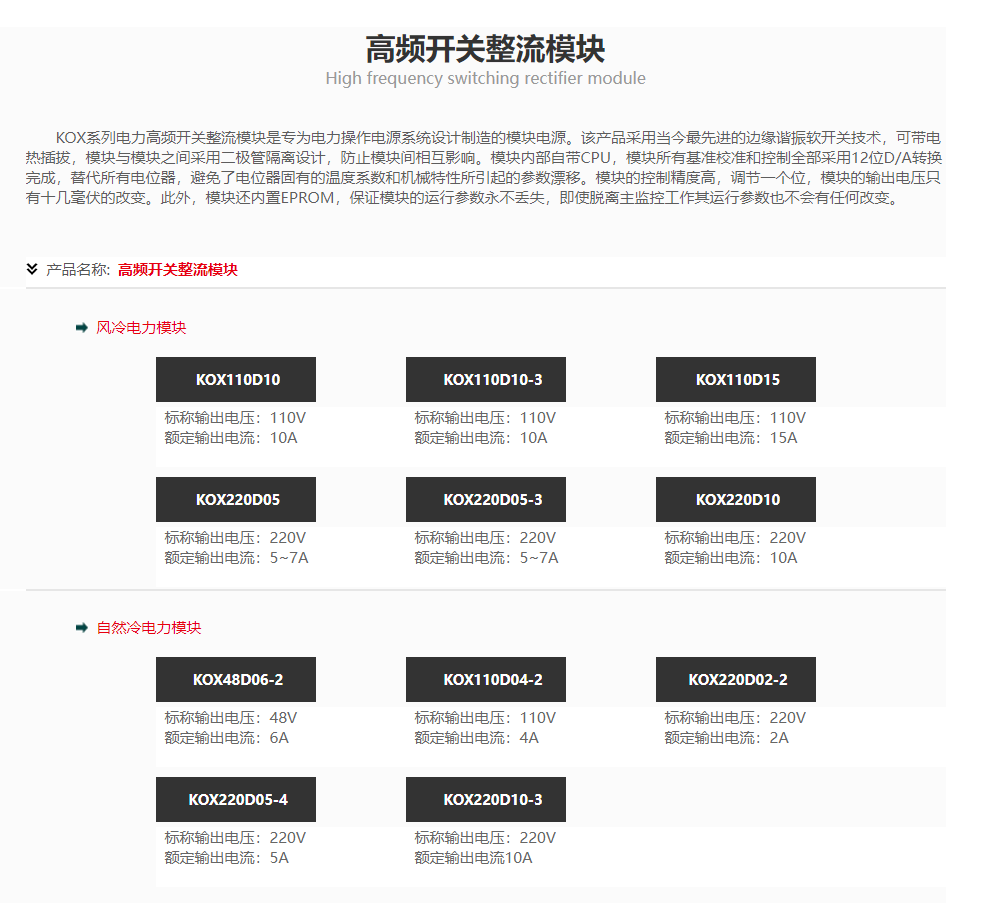
Task: Click 标称输出电压: 220V under KOX220D10
Action: coord(735,538)
